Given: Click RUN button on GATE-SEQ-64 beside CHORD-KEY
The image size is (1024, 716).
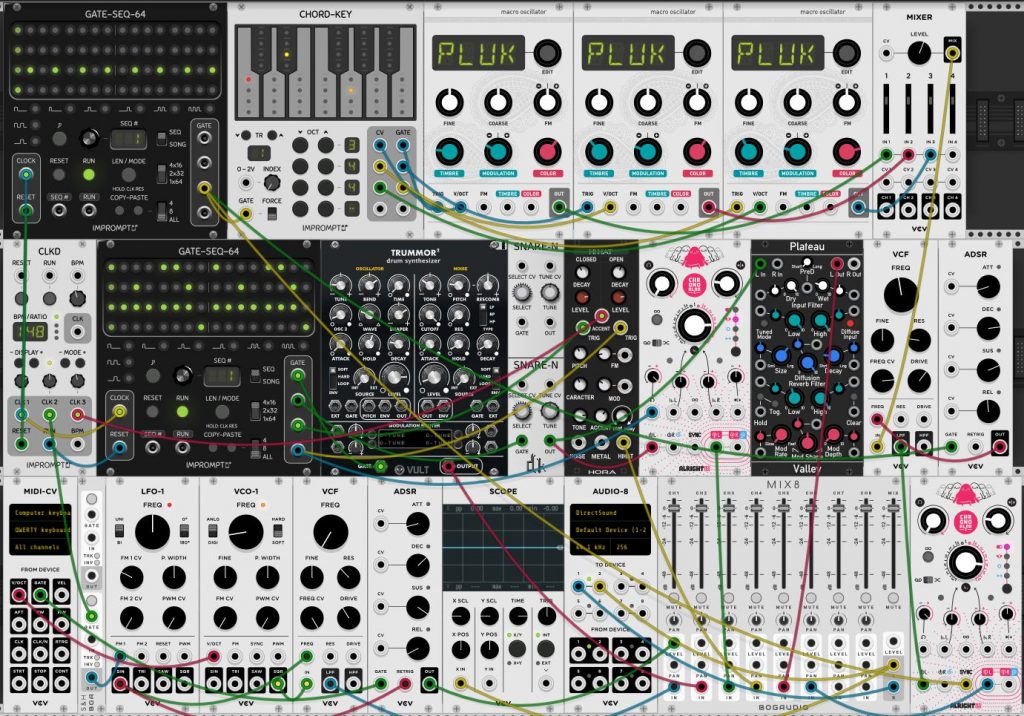Looking at the screenshot, I should pyautogui.click(x=89, y=174).
